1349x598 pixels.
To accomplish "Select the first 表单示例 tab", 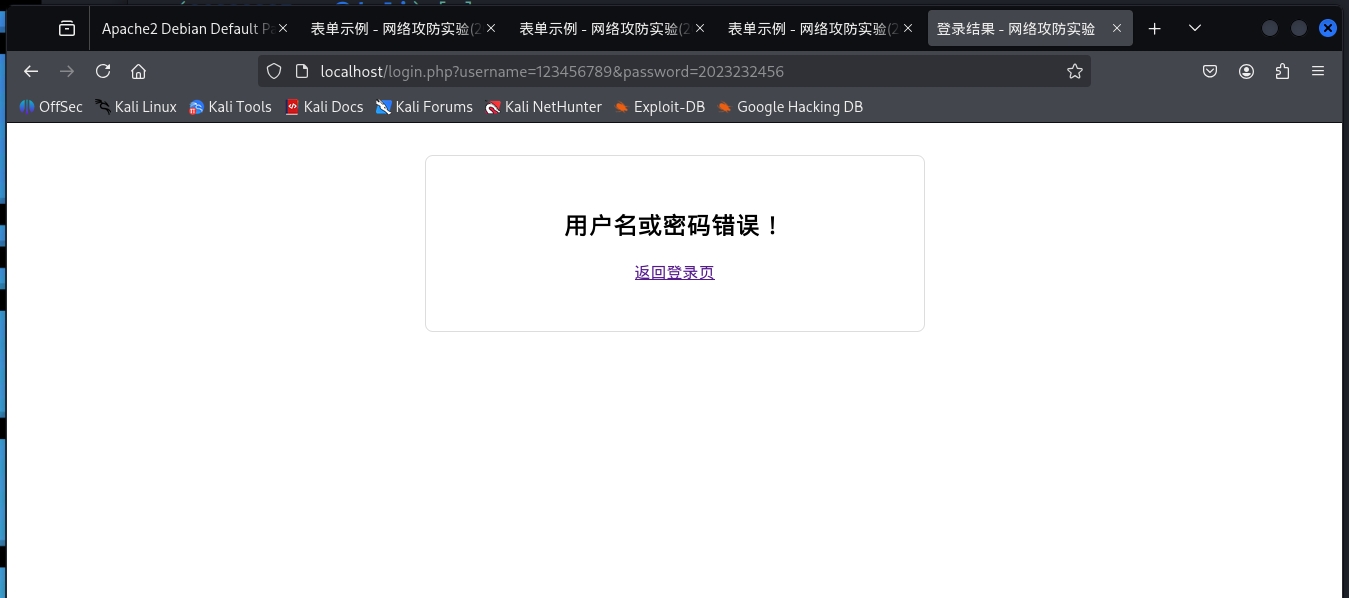I will pyautogui.click(x=390, y=28).
